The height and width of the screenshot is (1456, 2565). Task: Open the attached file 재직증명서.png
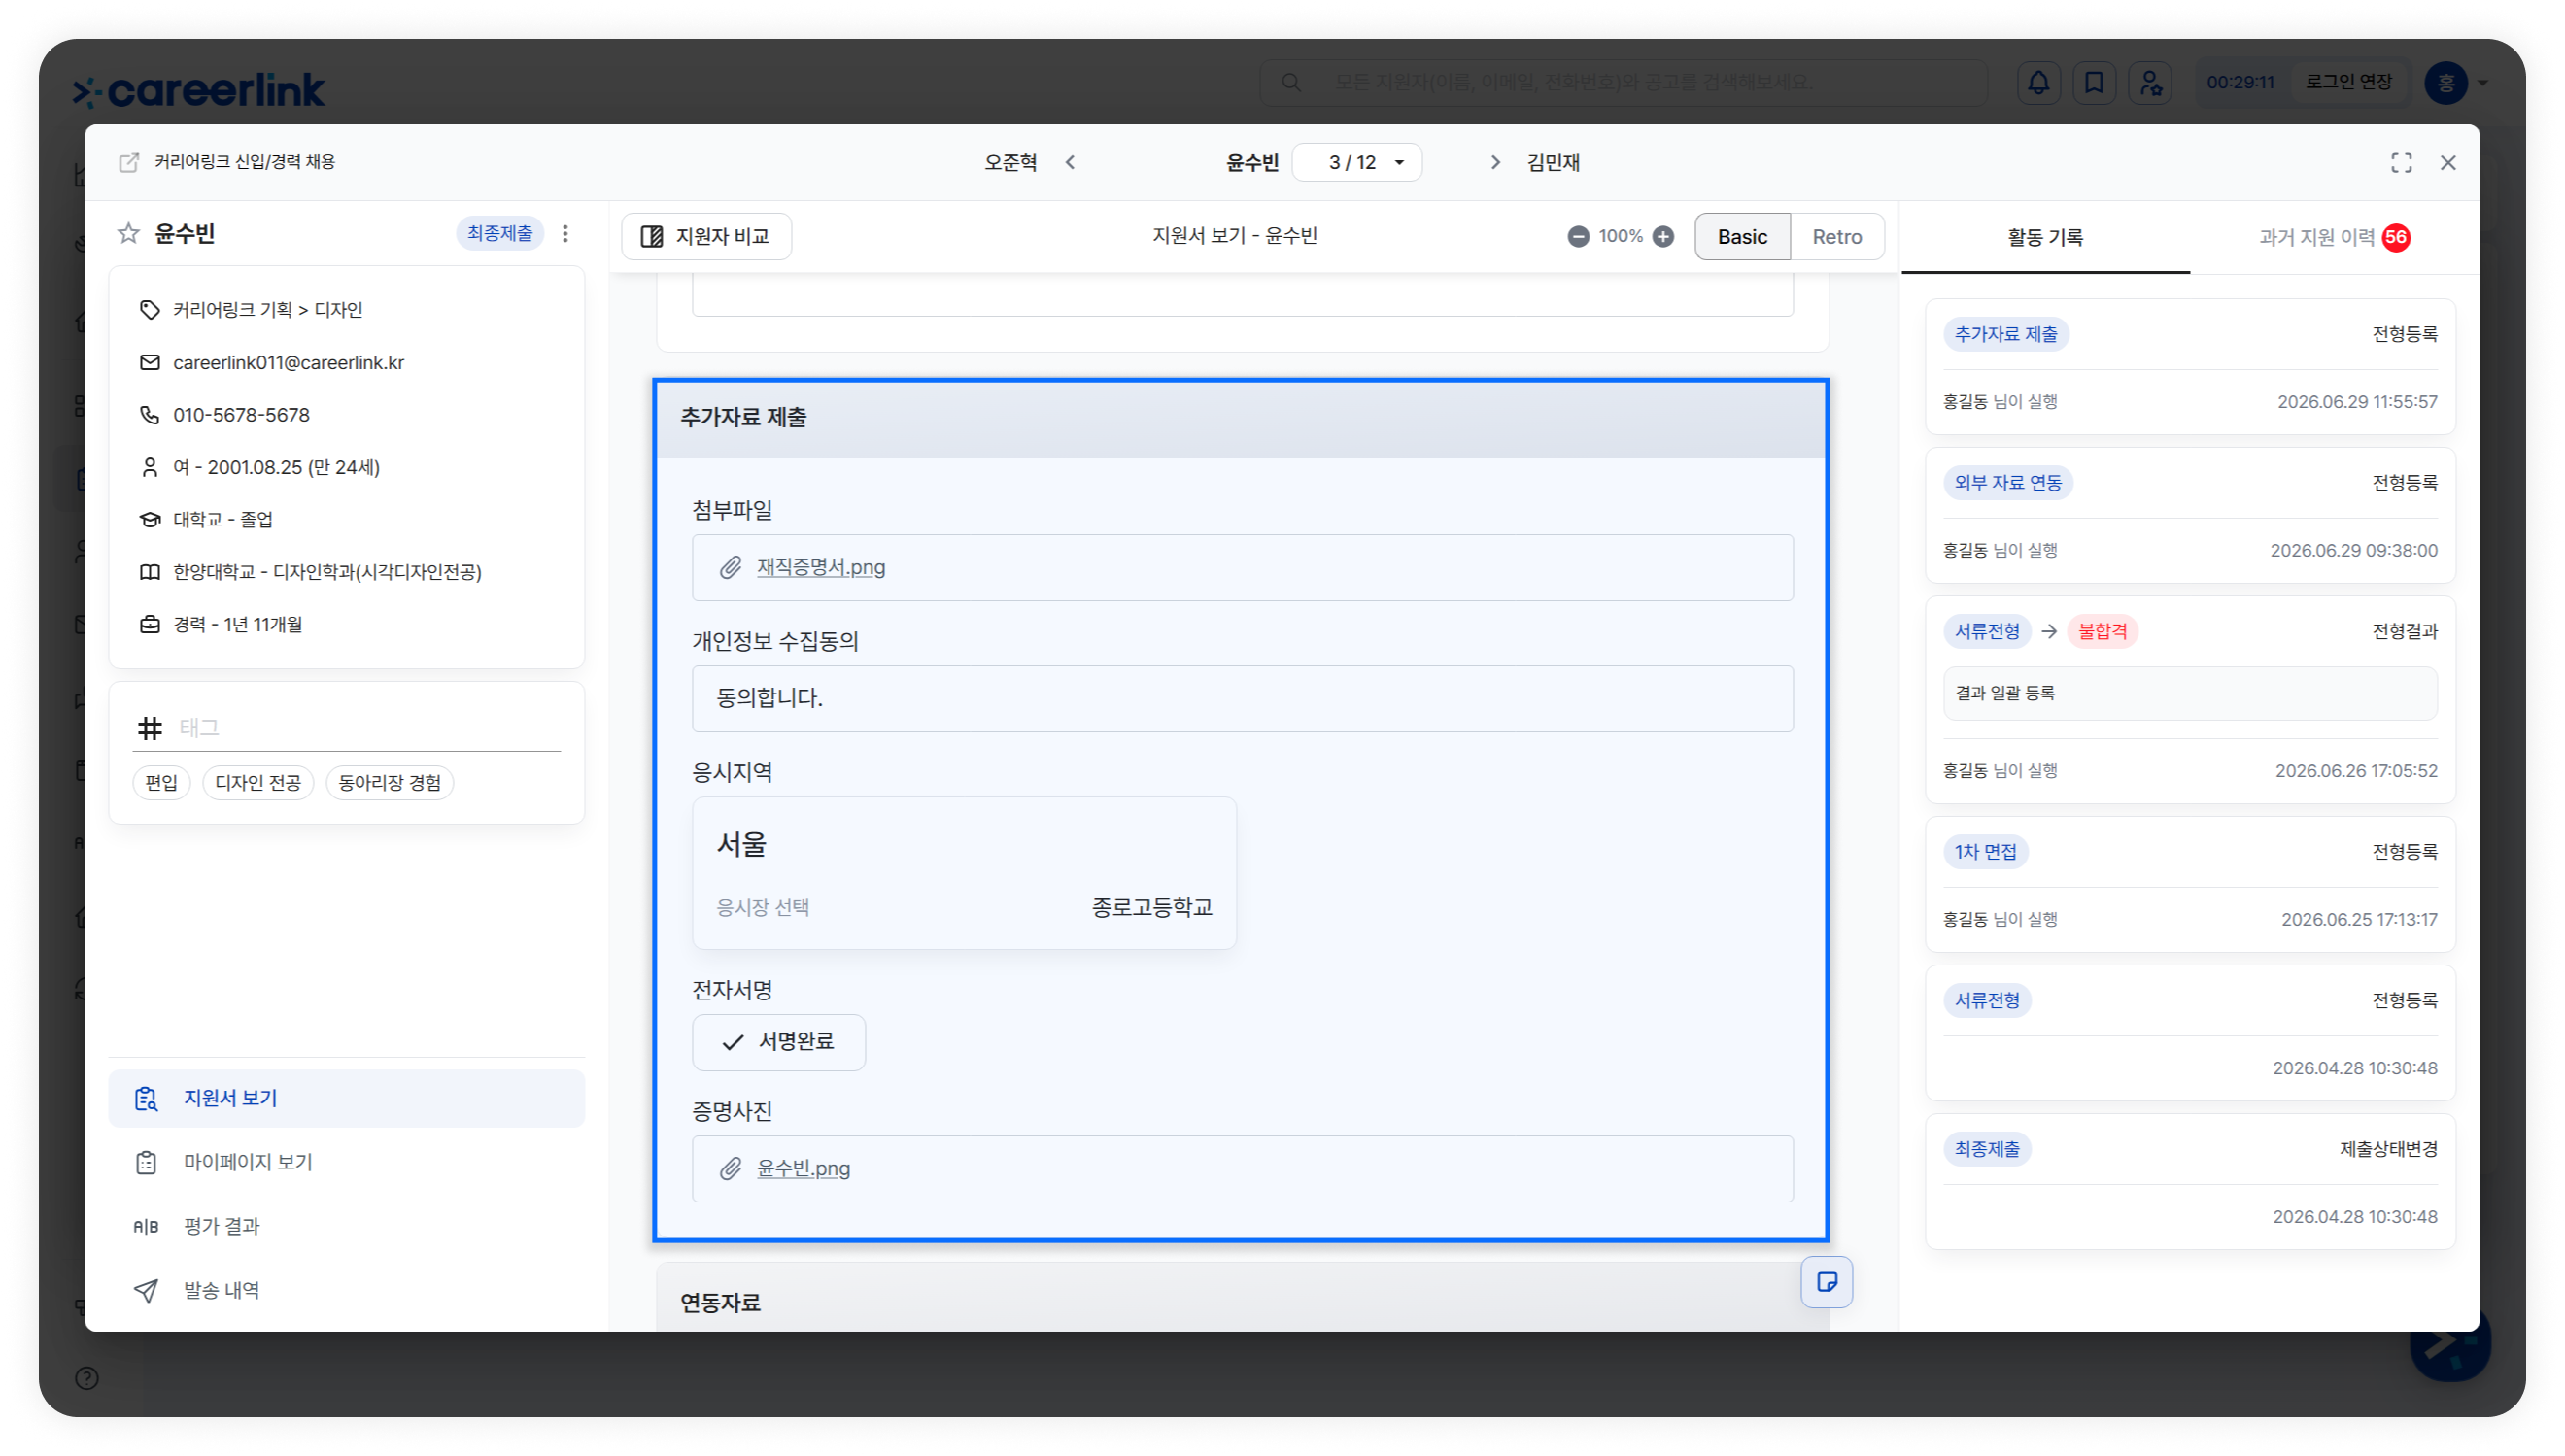coord(821,567)
